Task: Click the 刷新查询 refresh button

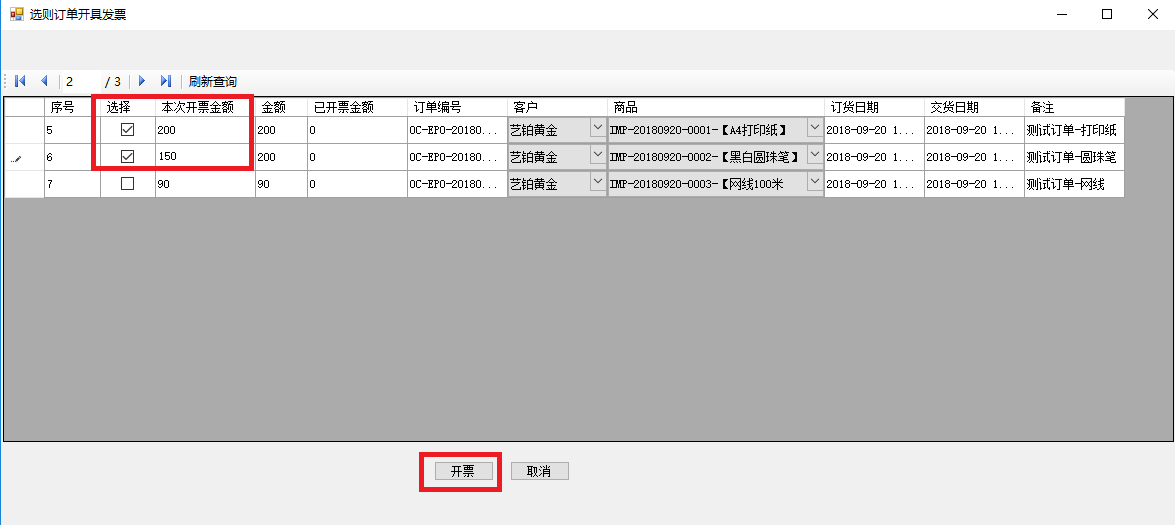Action: coord(213,81)
